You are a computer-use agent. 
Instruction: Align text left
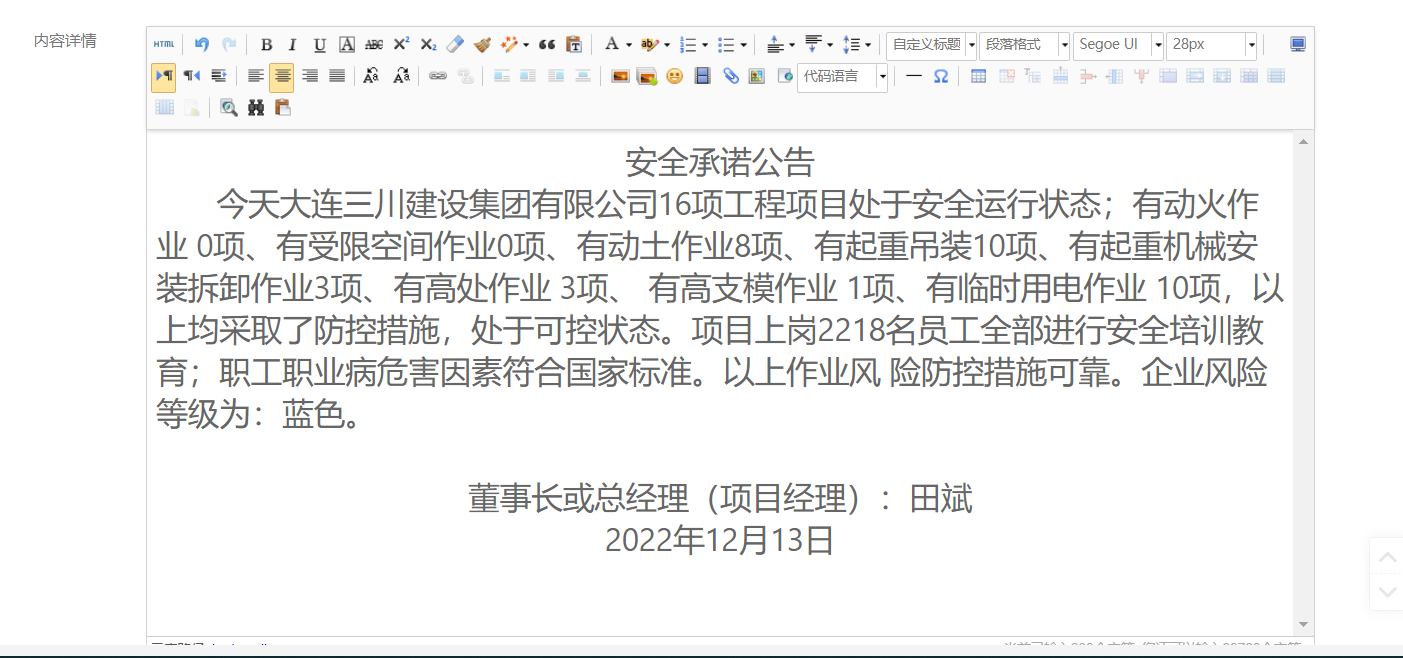[256, 76]
